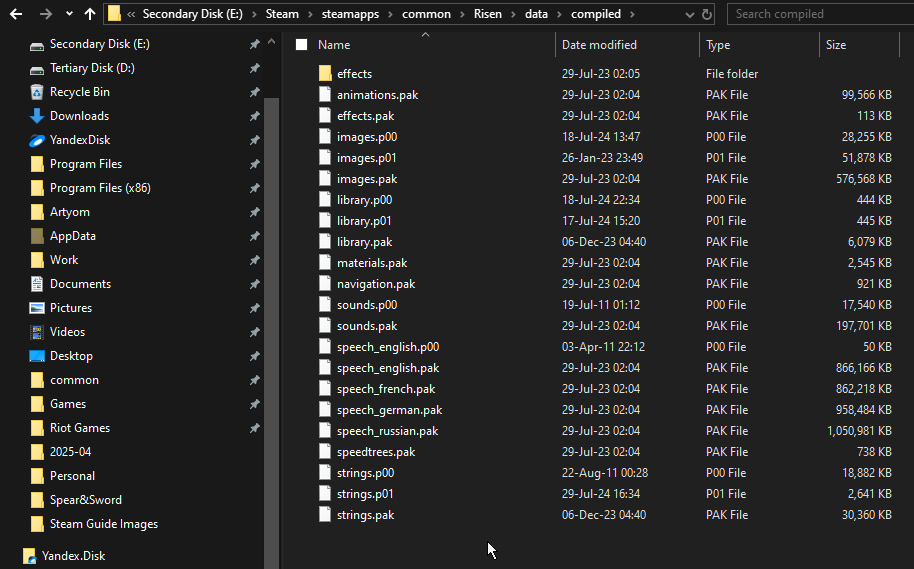914x569 pixels.
Task: Select effects.pak file name
Action: [365, 116]
